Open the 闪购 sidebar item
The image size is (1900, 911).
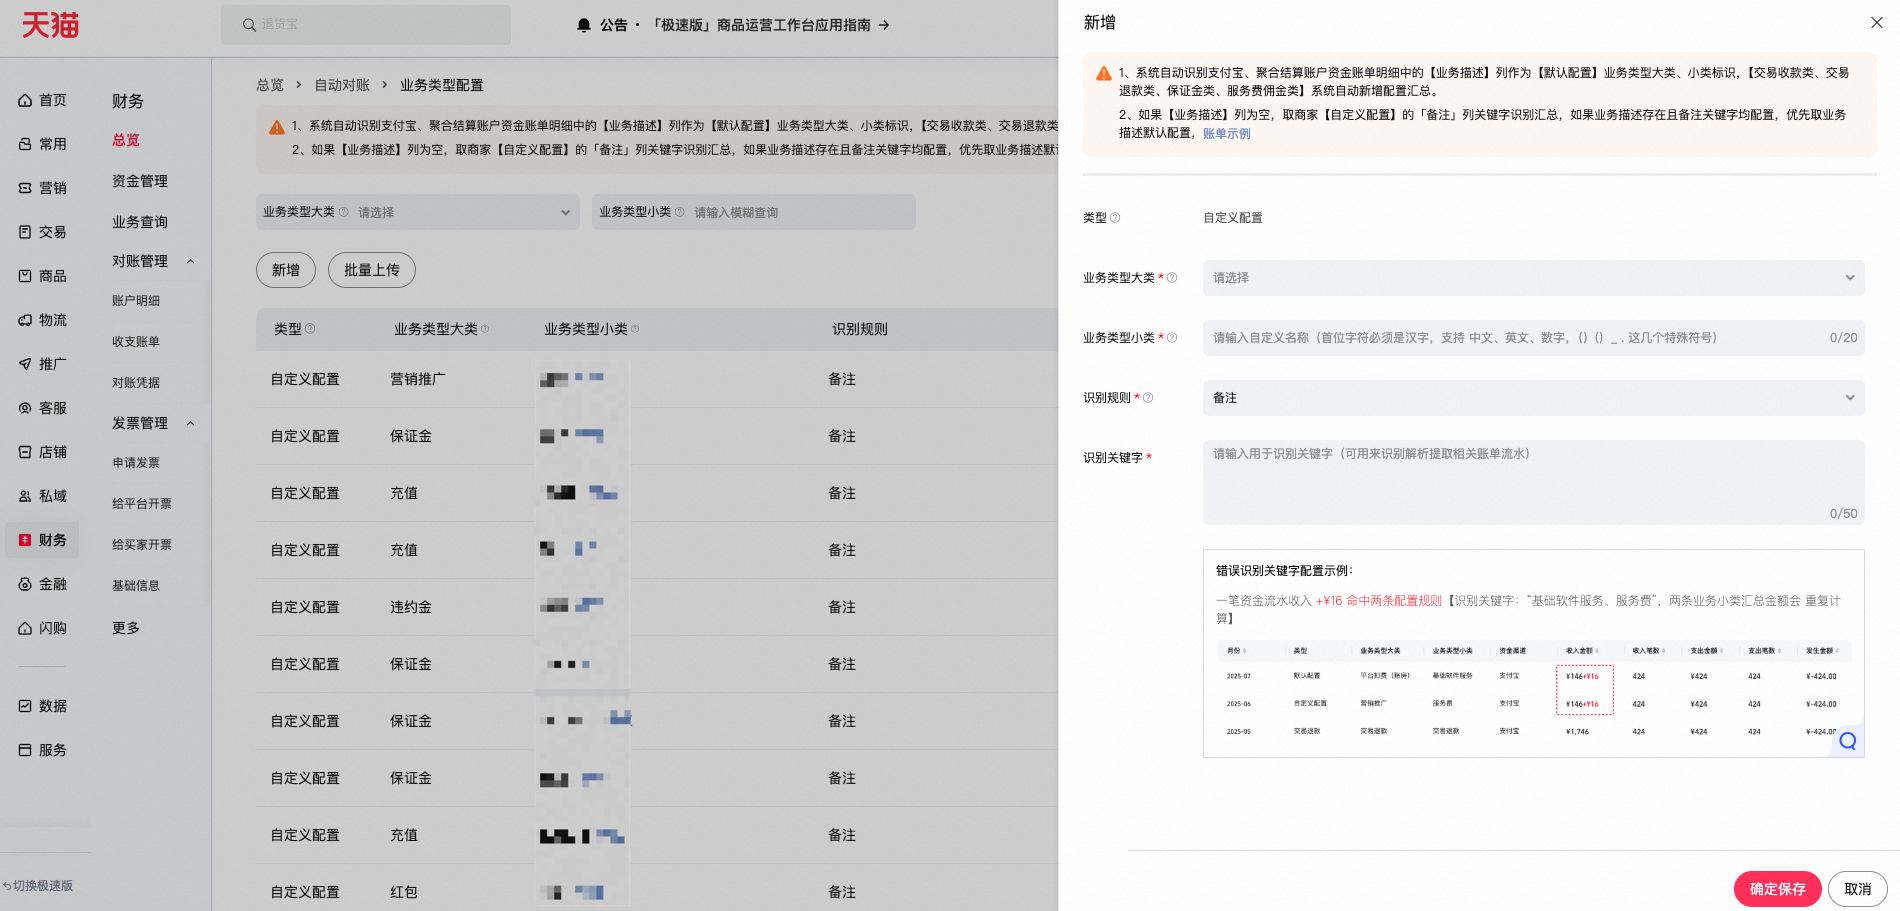coord(43,628)
